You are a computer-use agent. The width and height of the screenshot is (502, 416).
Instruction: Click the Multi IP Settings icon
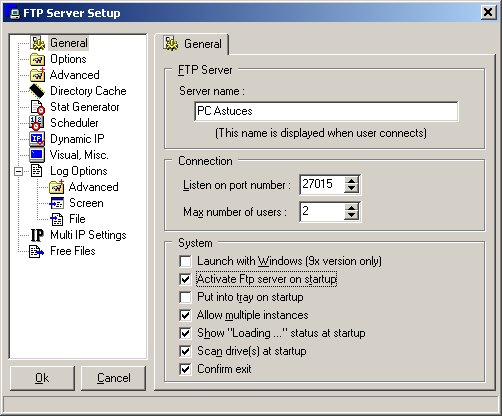37,235
